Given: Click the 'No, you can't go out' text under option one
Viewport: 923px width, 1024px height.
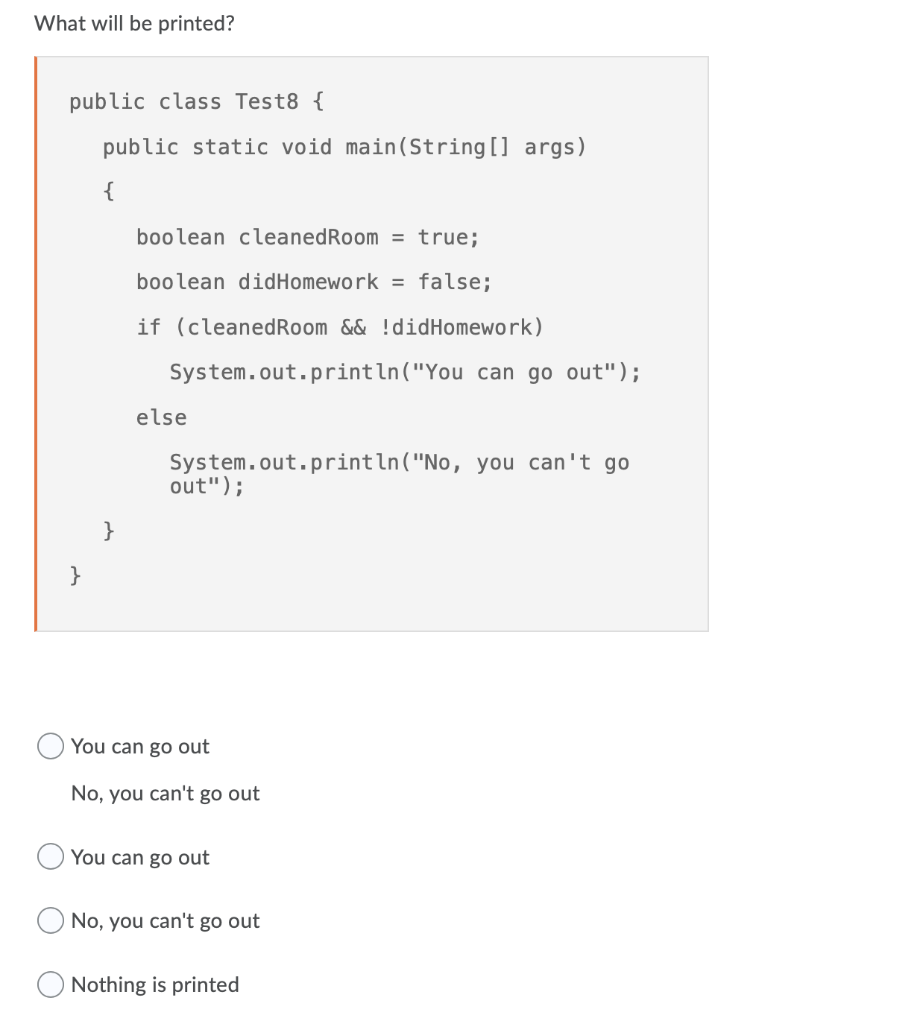Looking at the screenshot, I should pos(165,793).
